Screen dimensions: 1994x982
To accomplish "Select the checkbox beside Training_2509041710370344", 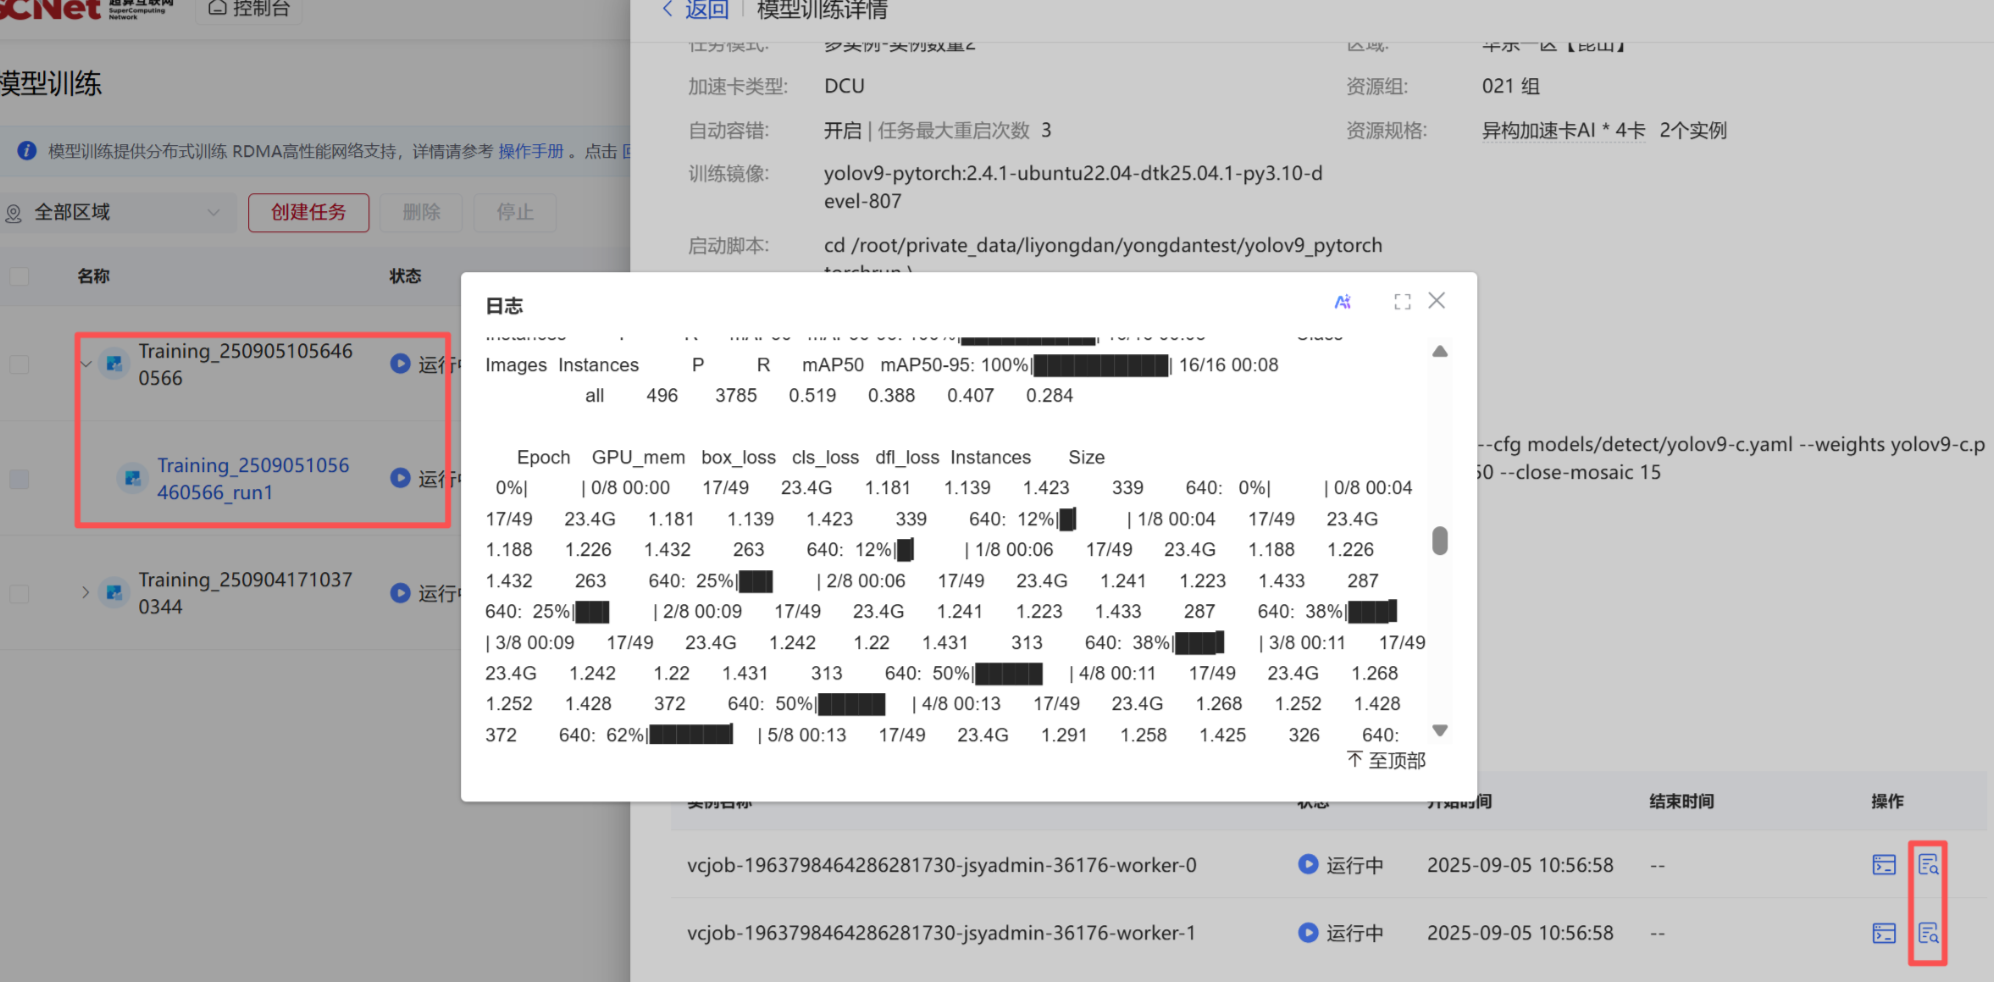I will 19,594.
